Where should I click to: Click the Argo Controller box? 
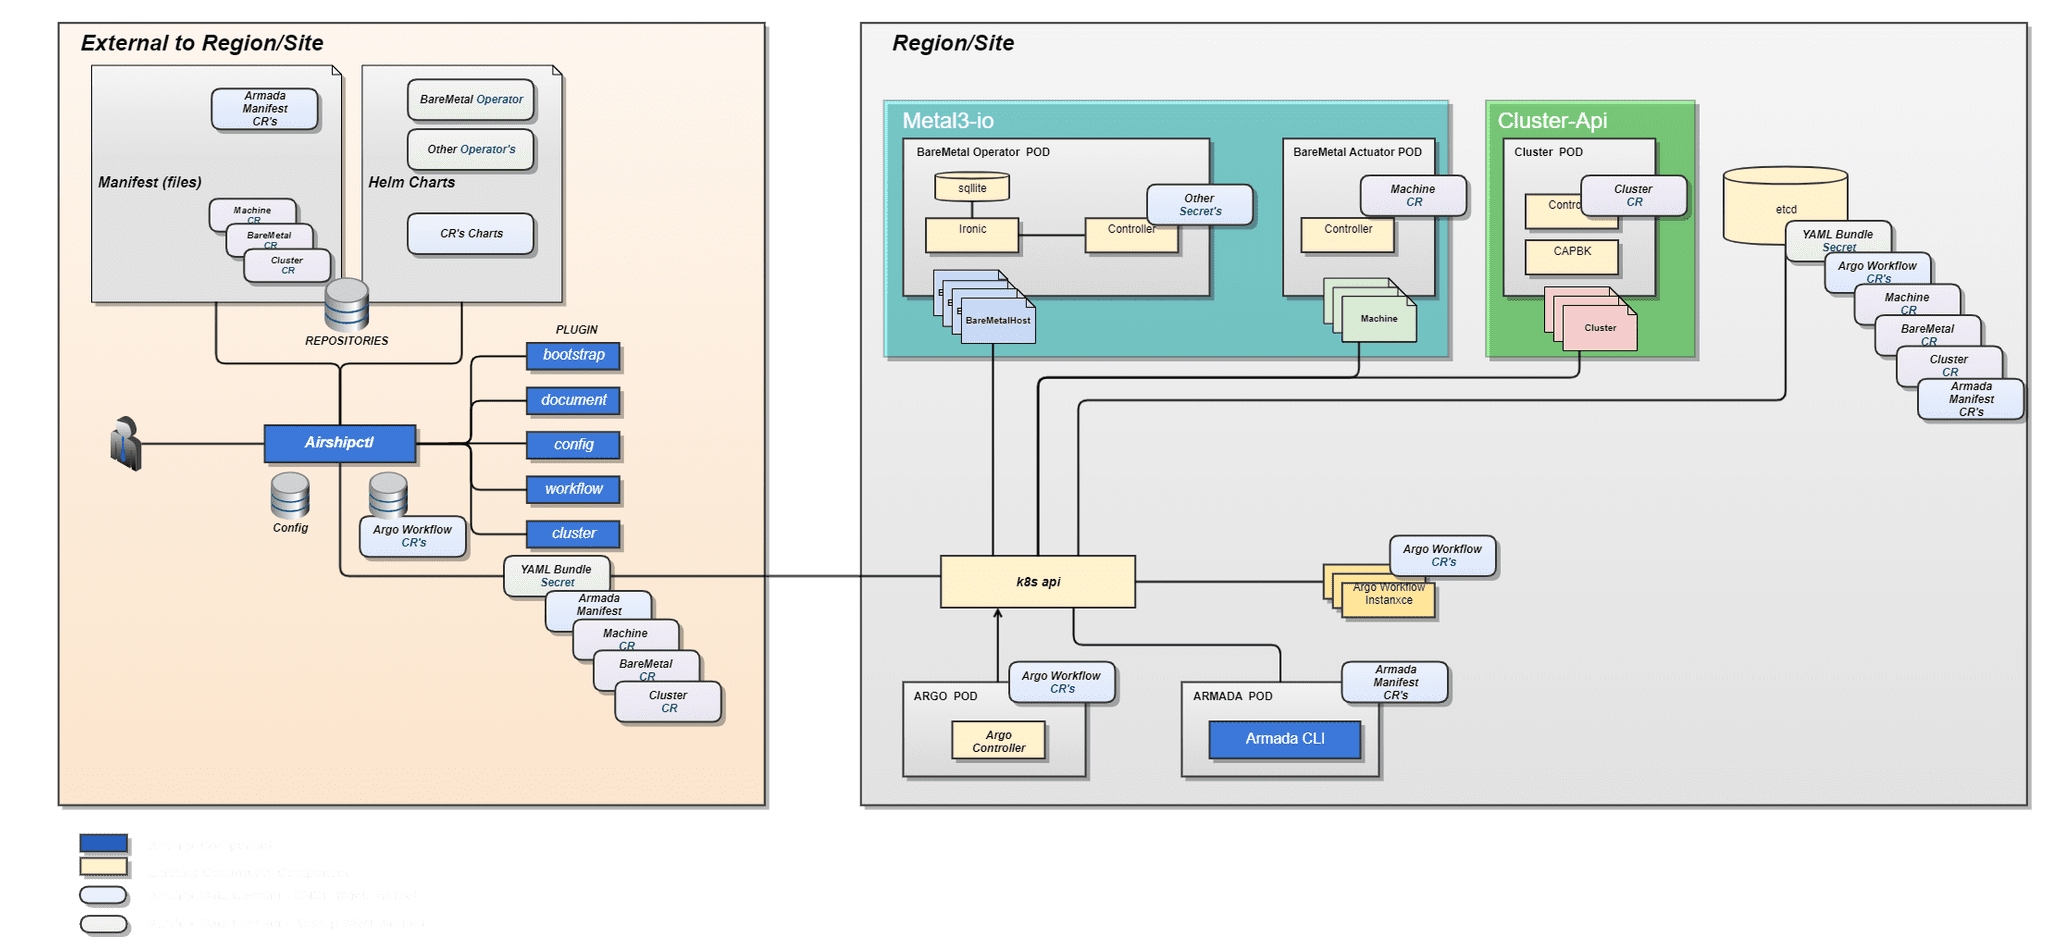[998, 741]
